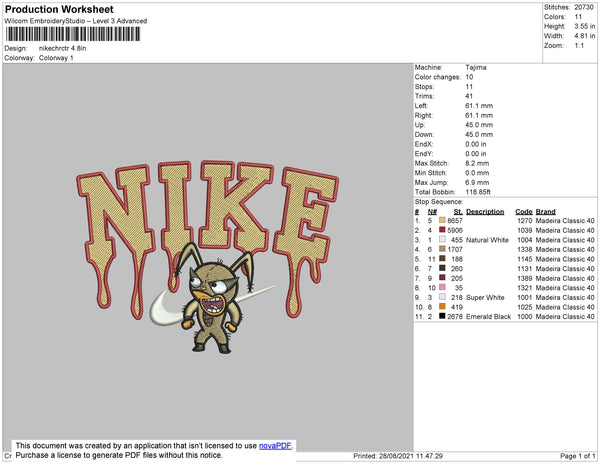Click the 'Natural White' description
The height and width of the screenshot is (464, 600).
487,240
